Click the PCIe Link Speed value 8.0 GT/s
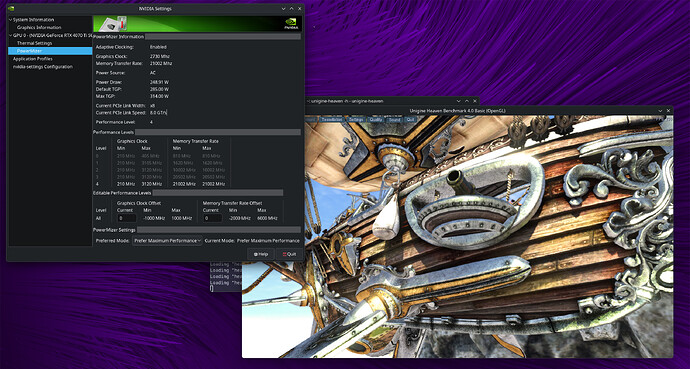690x369 pixels. tap(158, 113)
